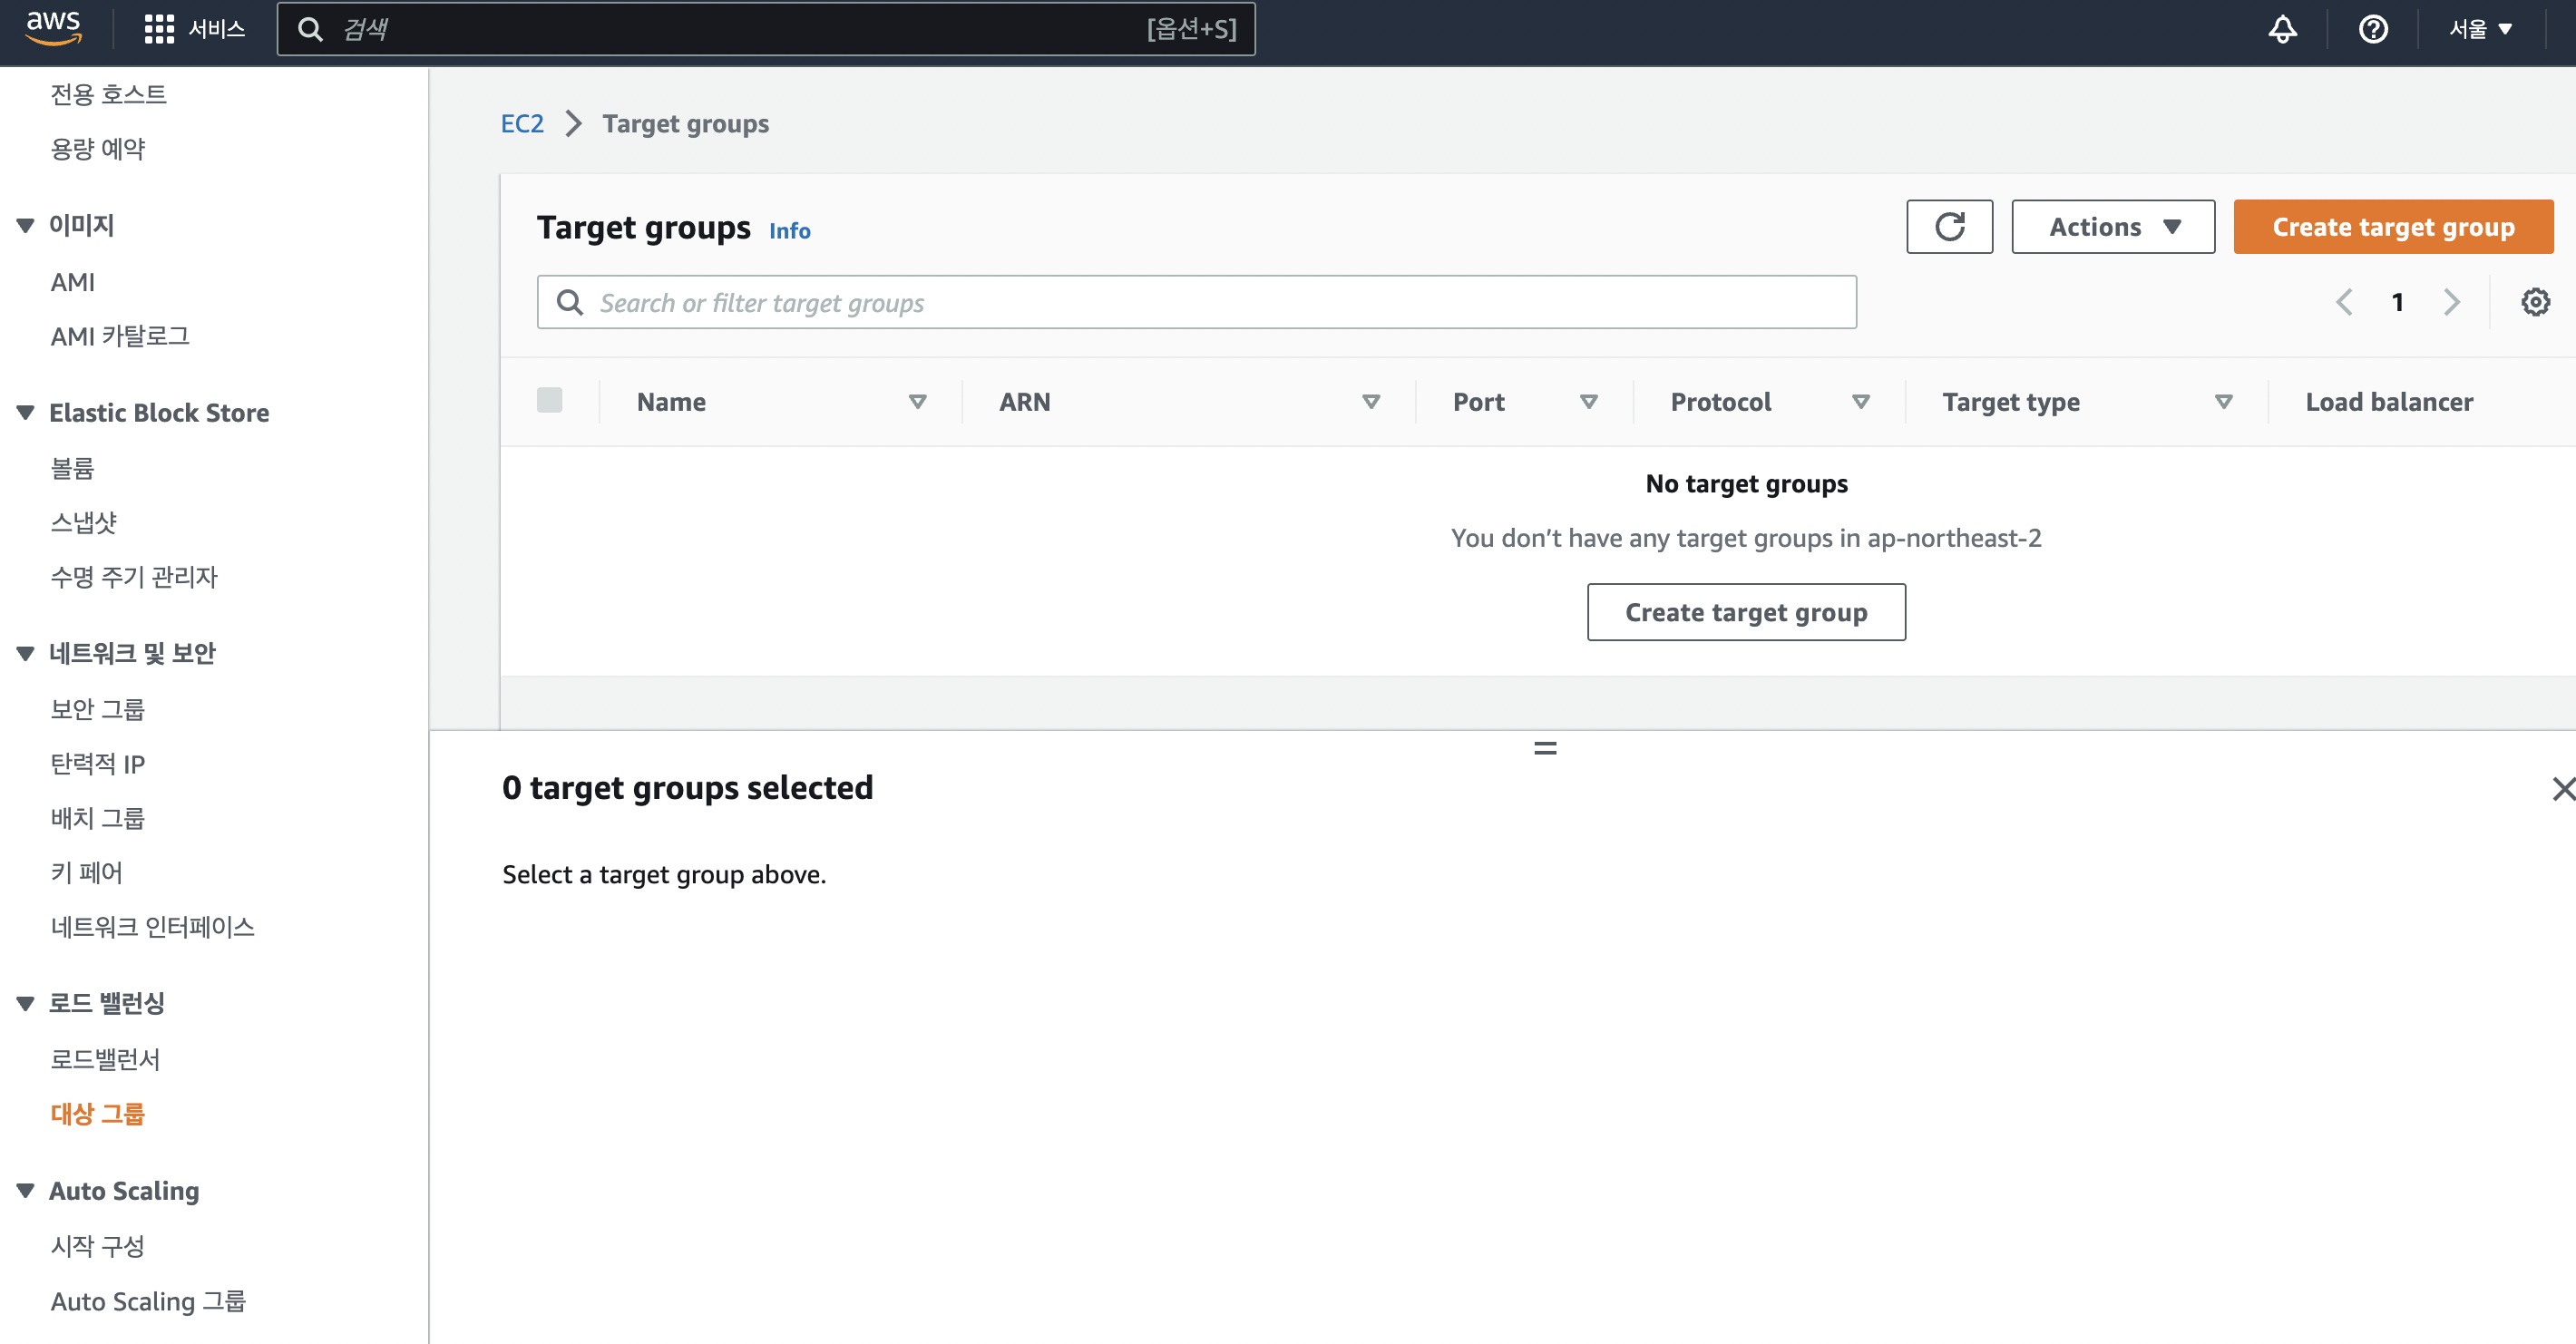Go to next page arrow

click(2451, 302)
